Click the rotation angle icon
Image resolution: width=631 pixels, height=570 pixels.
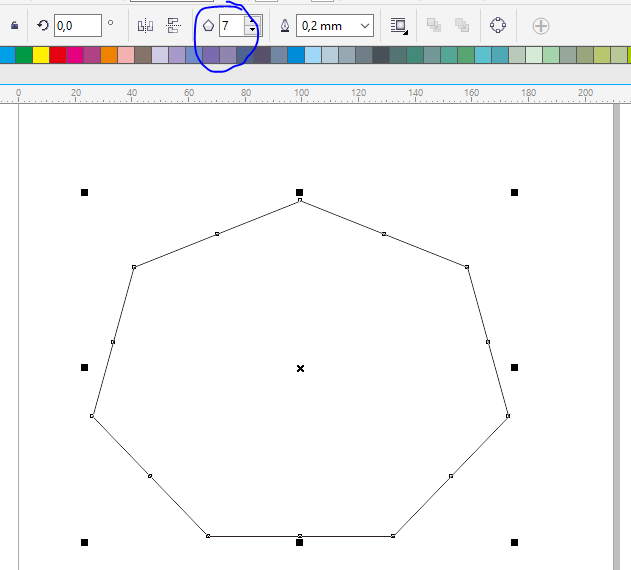(x=43, y=25)
